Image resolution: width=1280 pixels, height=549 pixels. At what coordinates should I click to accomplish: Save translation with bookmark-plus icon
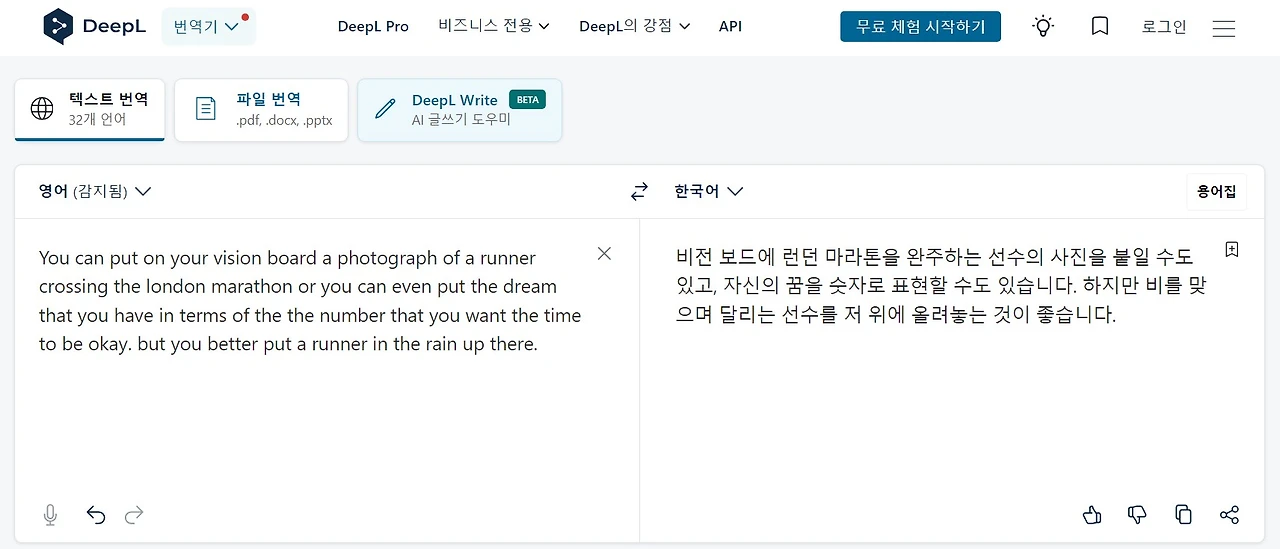coord(1232,250)
